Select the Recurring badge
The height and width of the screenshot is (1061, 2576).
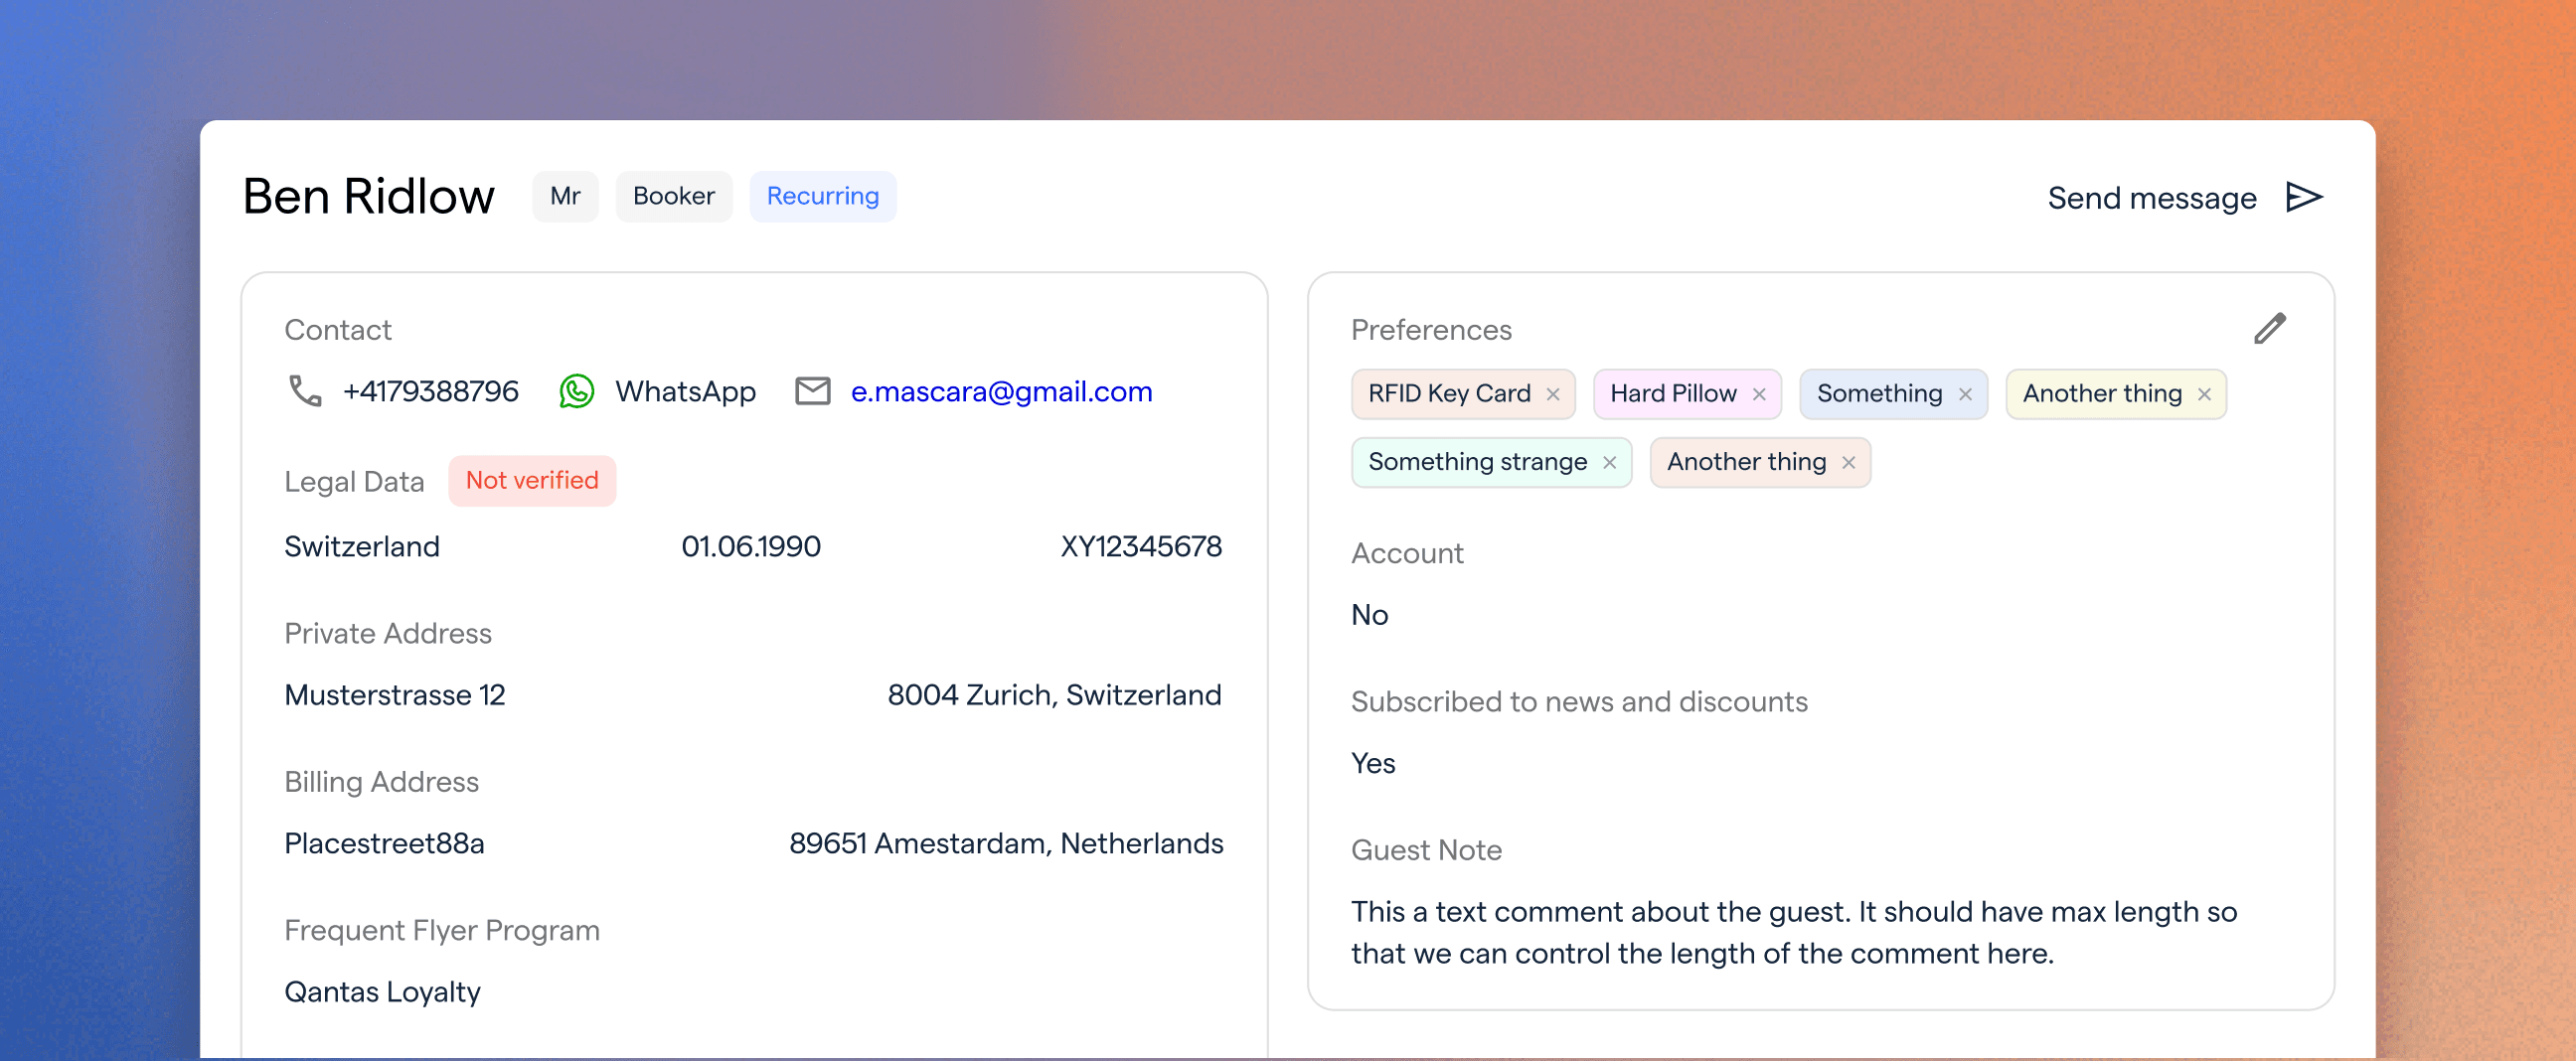coord(823,196)
